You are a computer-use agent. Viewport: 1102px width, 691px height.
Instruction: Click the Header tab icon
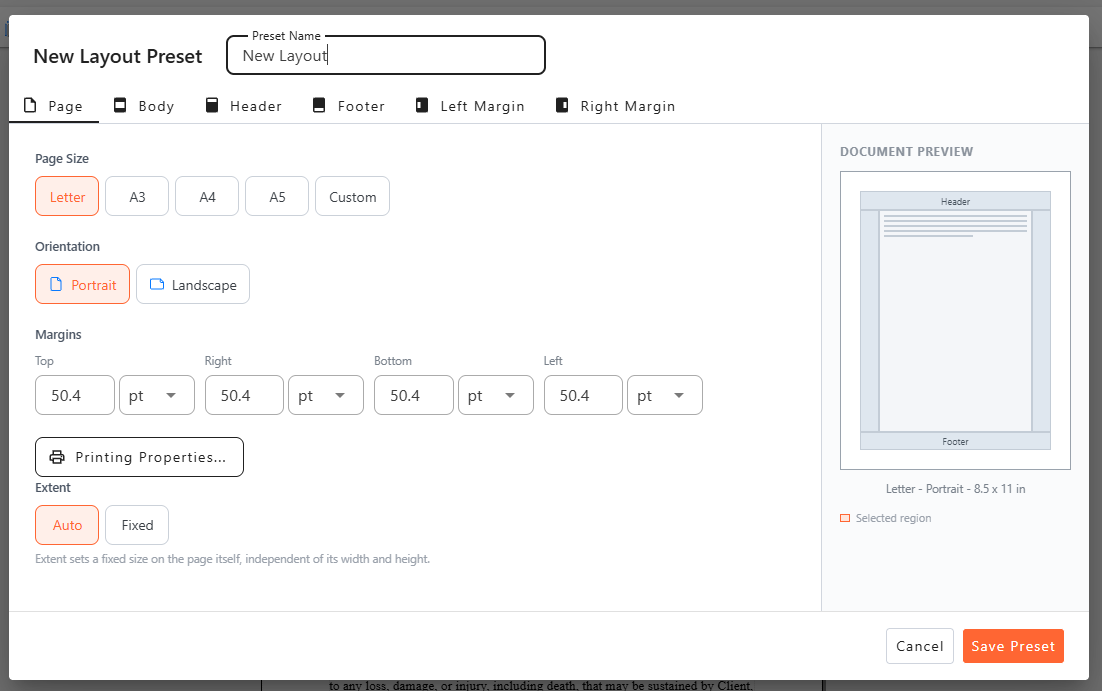click(212, 105)
